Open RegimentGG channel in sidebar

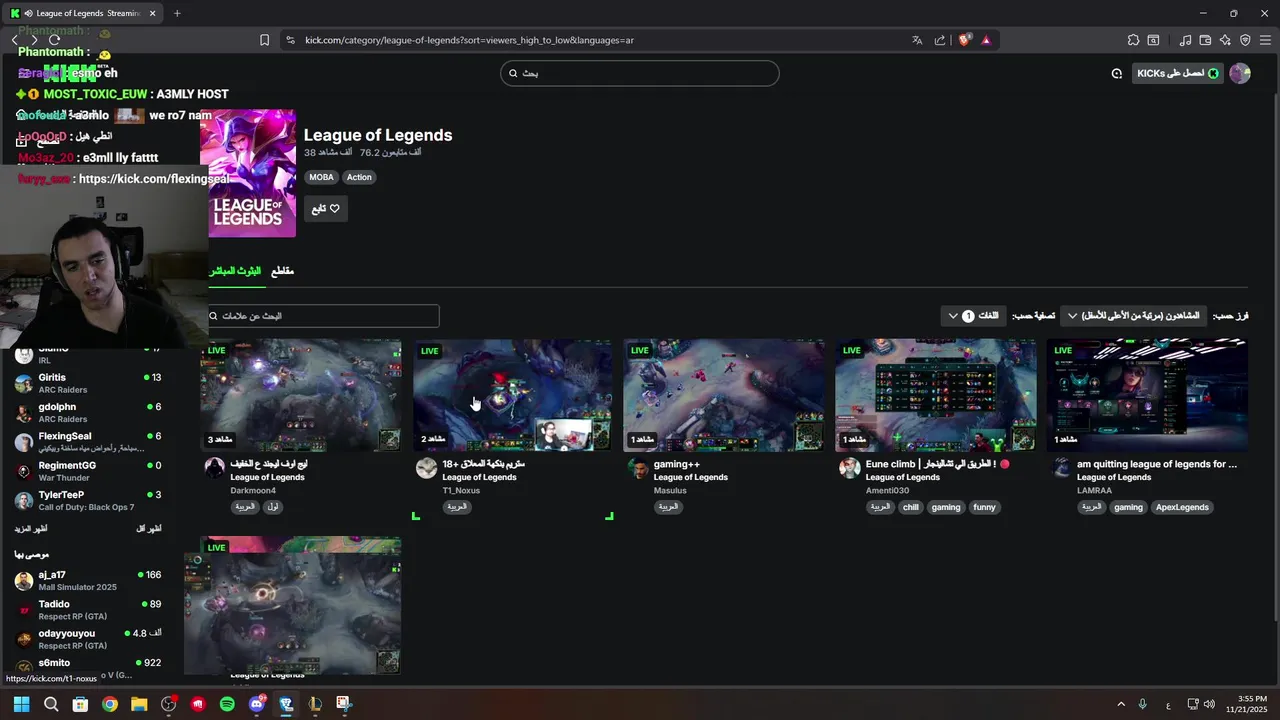(x=88, y=471)
